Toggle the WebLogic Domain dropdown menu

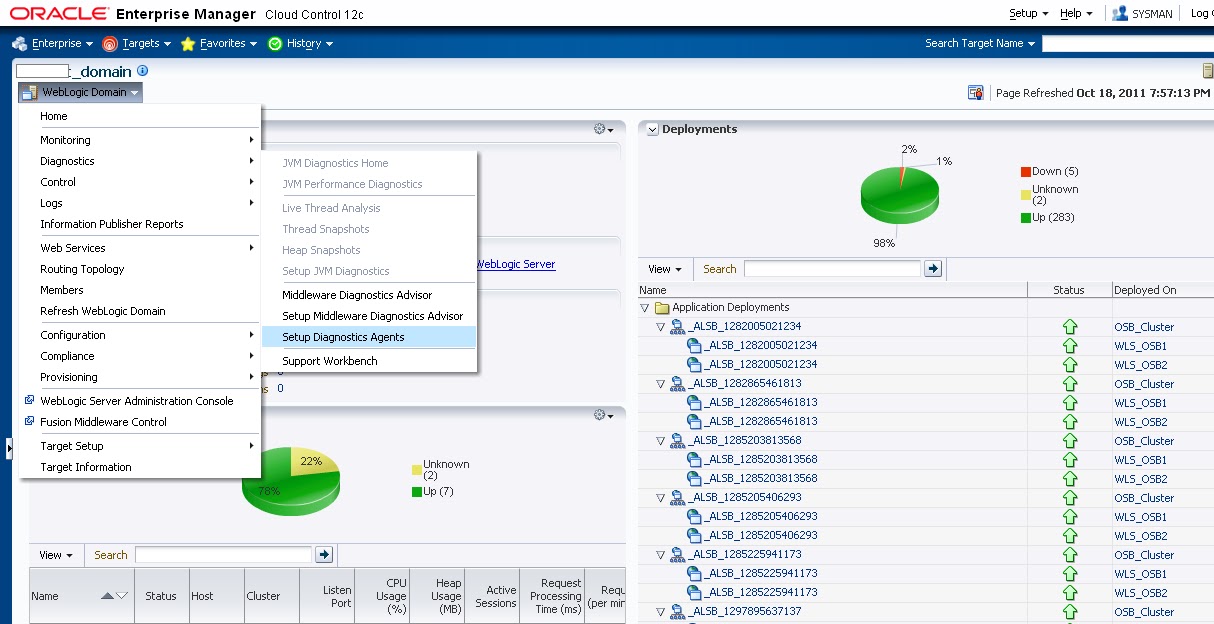click(x=81, y=92)
